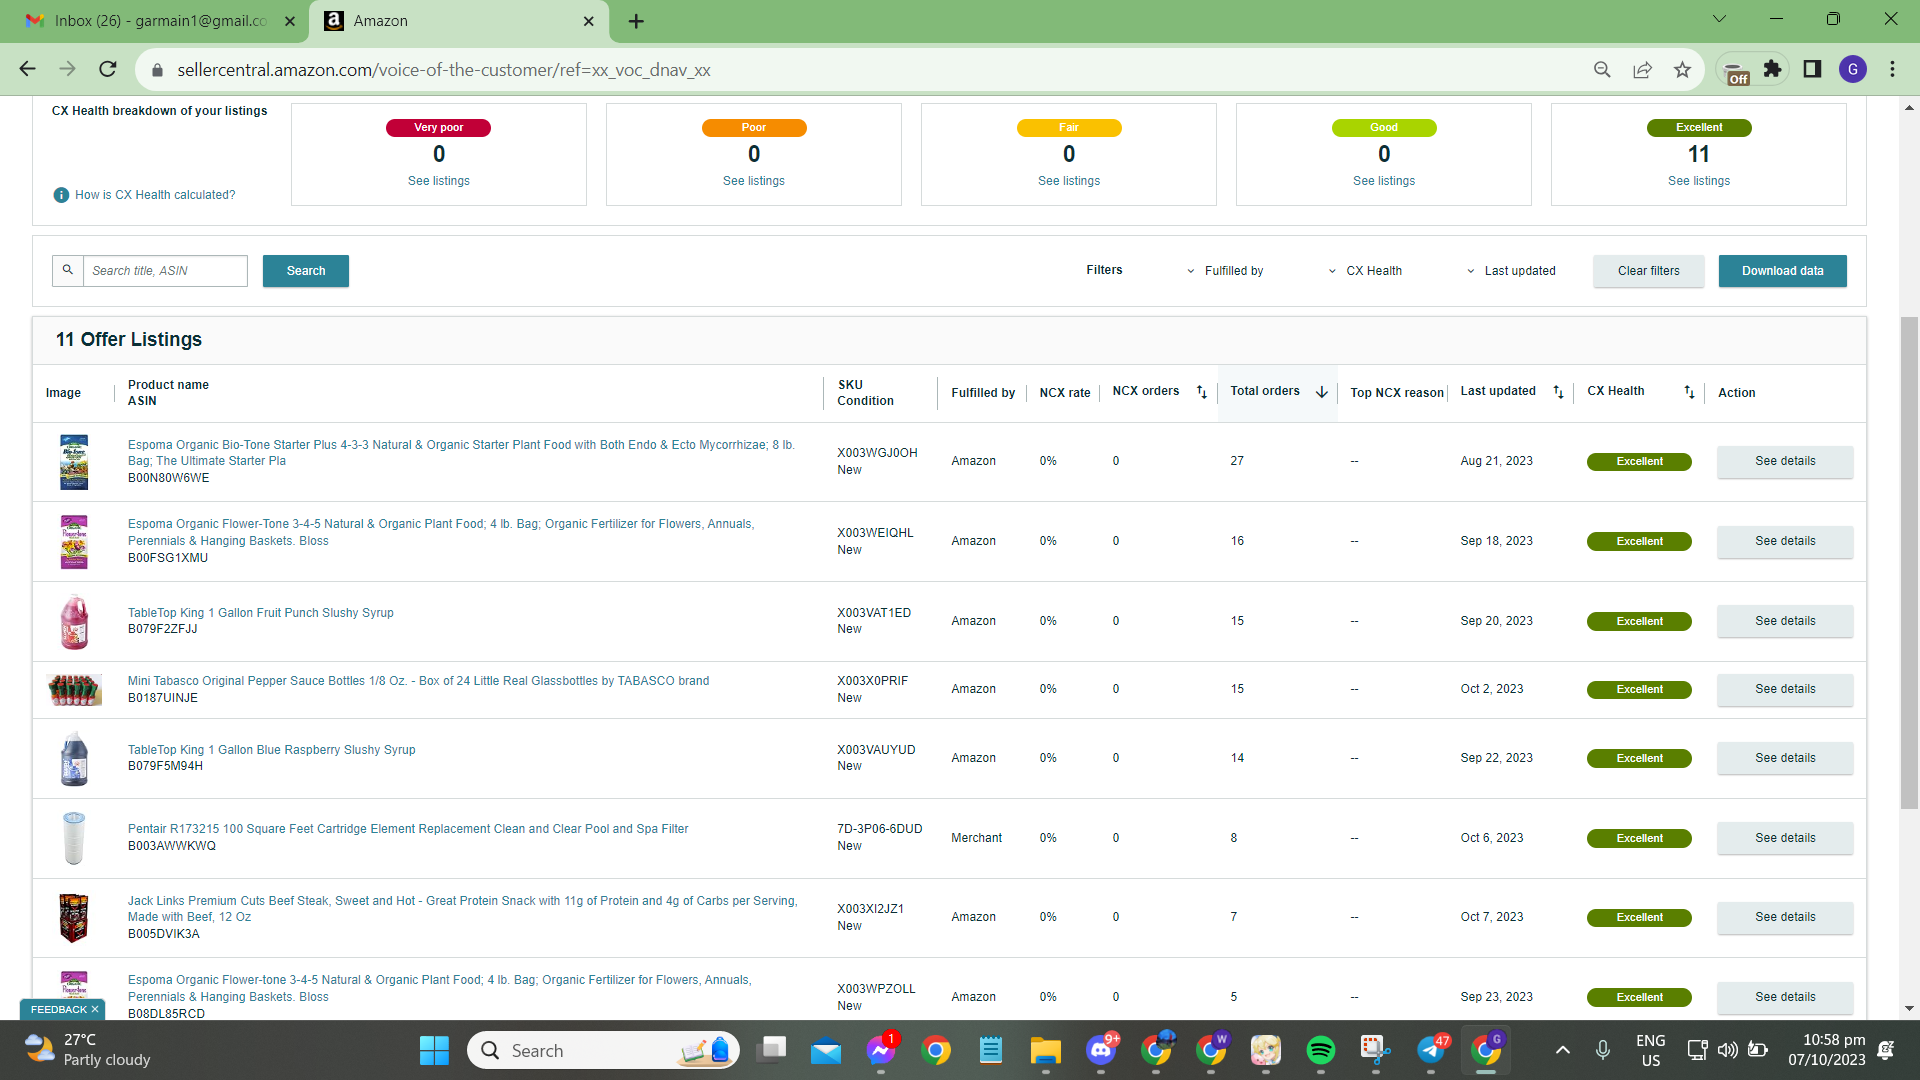See details for Espoma Bio-Tone listing
Viewport: 1920px width, 1080px height.
[x=1785, y=461]
